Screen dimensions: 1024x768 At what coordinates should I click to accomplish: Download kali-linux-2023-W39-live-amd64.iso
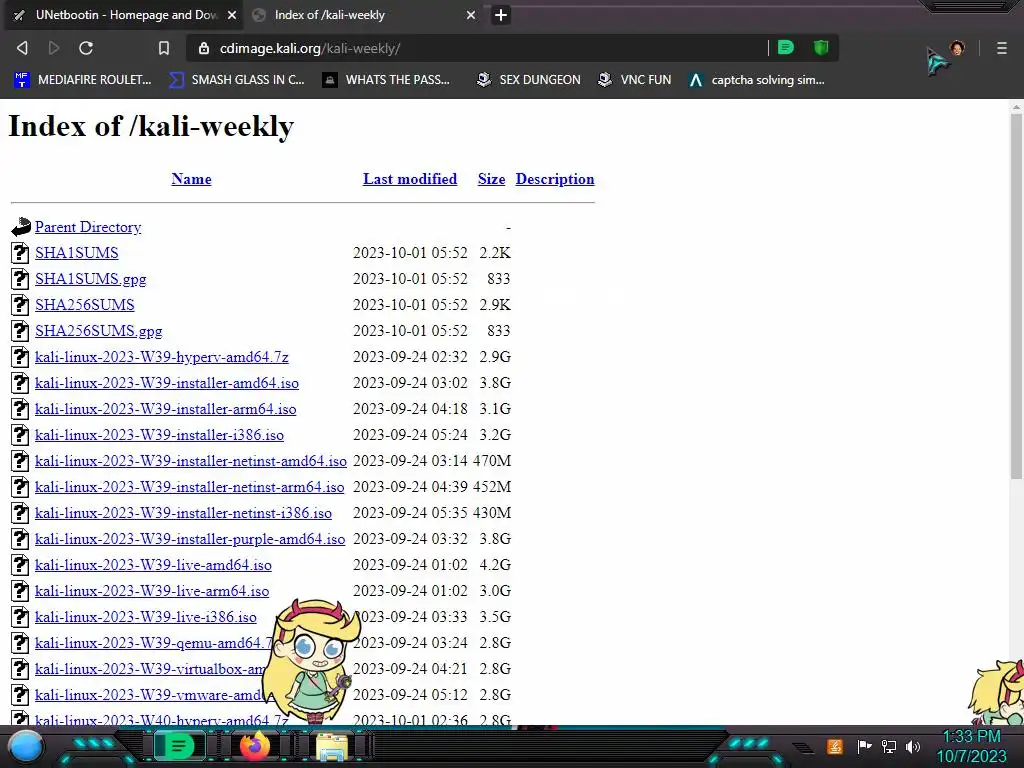(x=153, y=565)
